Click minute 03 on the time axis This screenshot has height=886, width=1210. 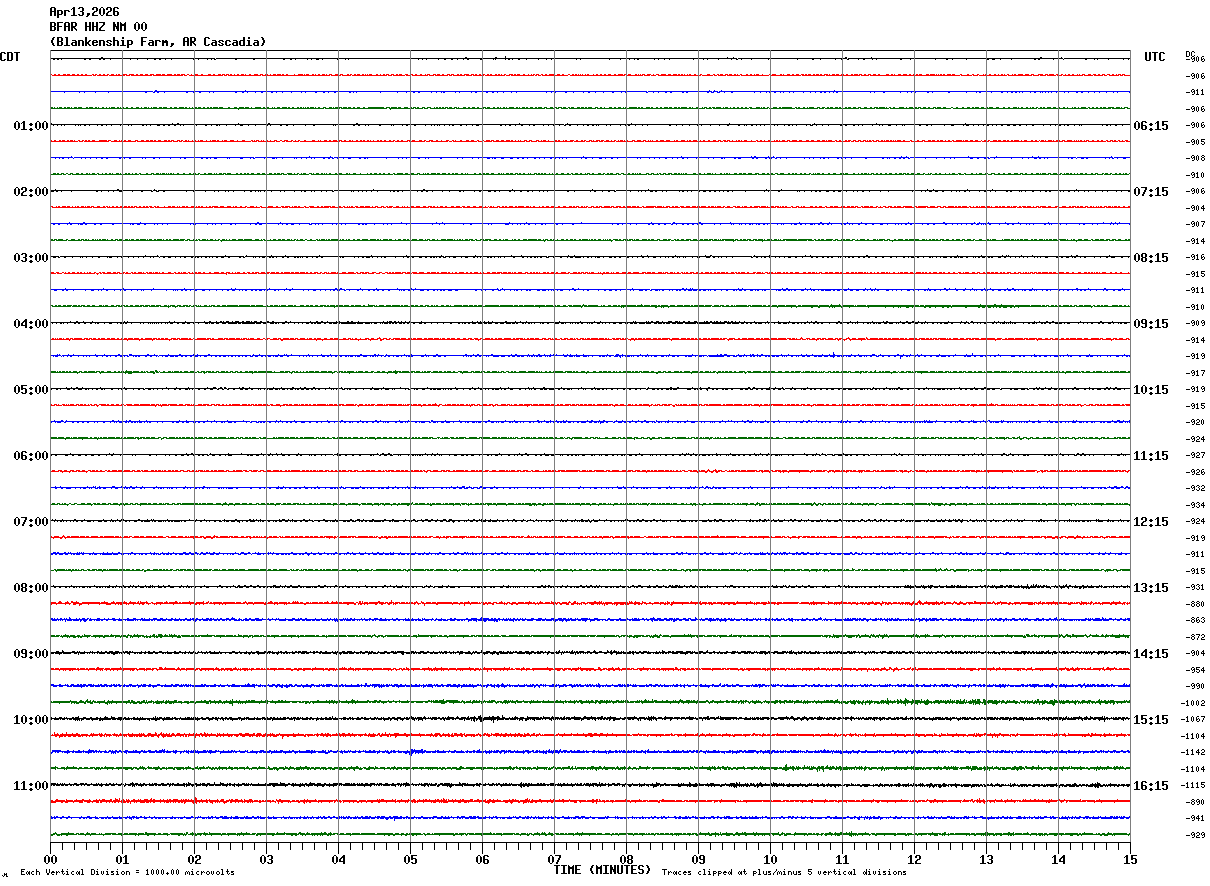click(266, 859)
